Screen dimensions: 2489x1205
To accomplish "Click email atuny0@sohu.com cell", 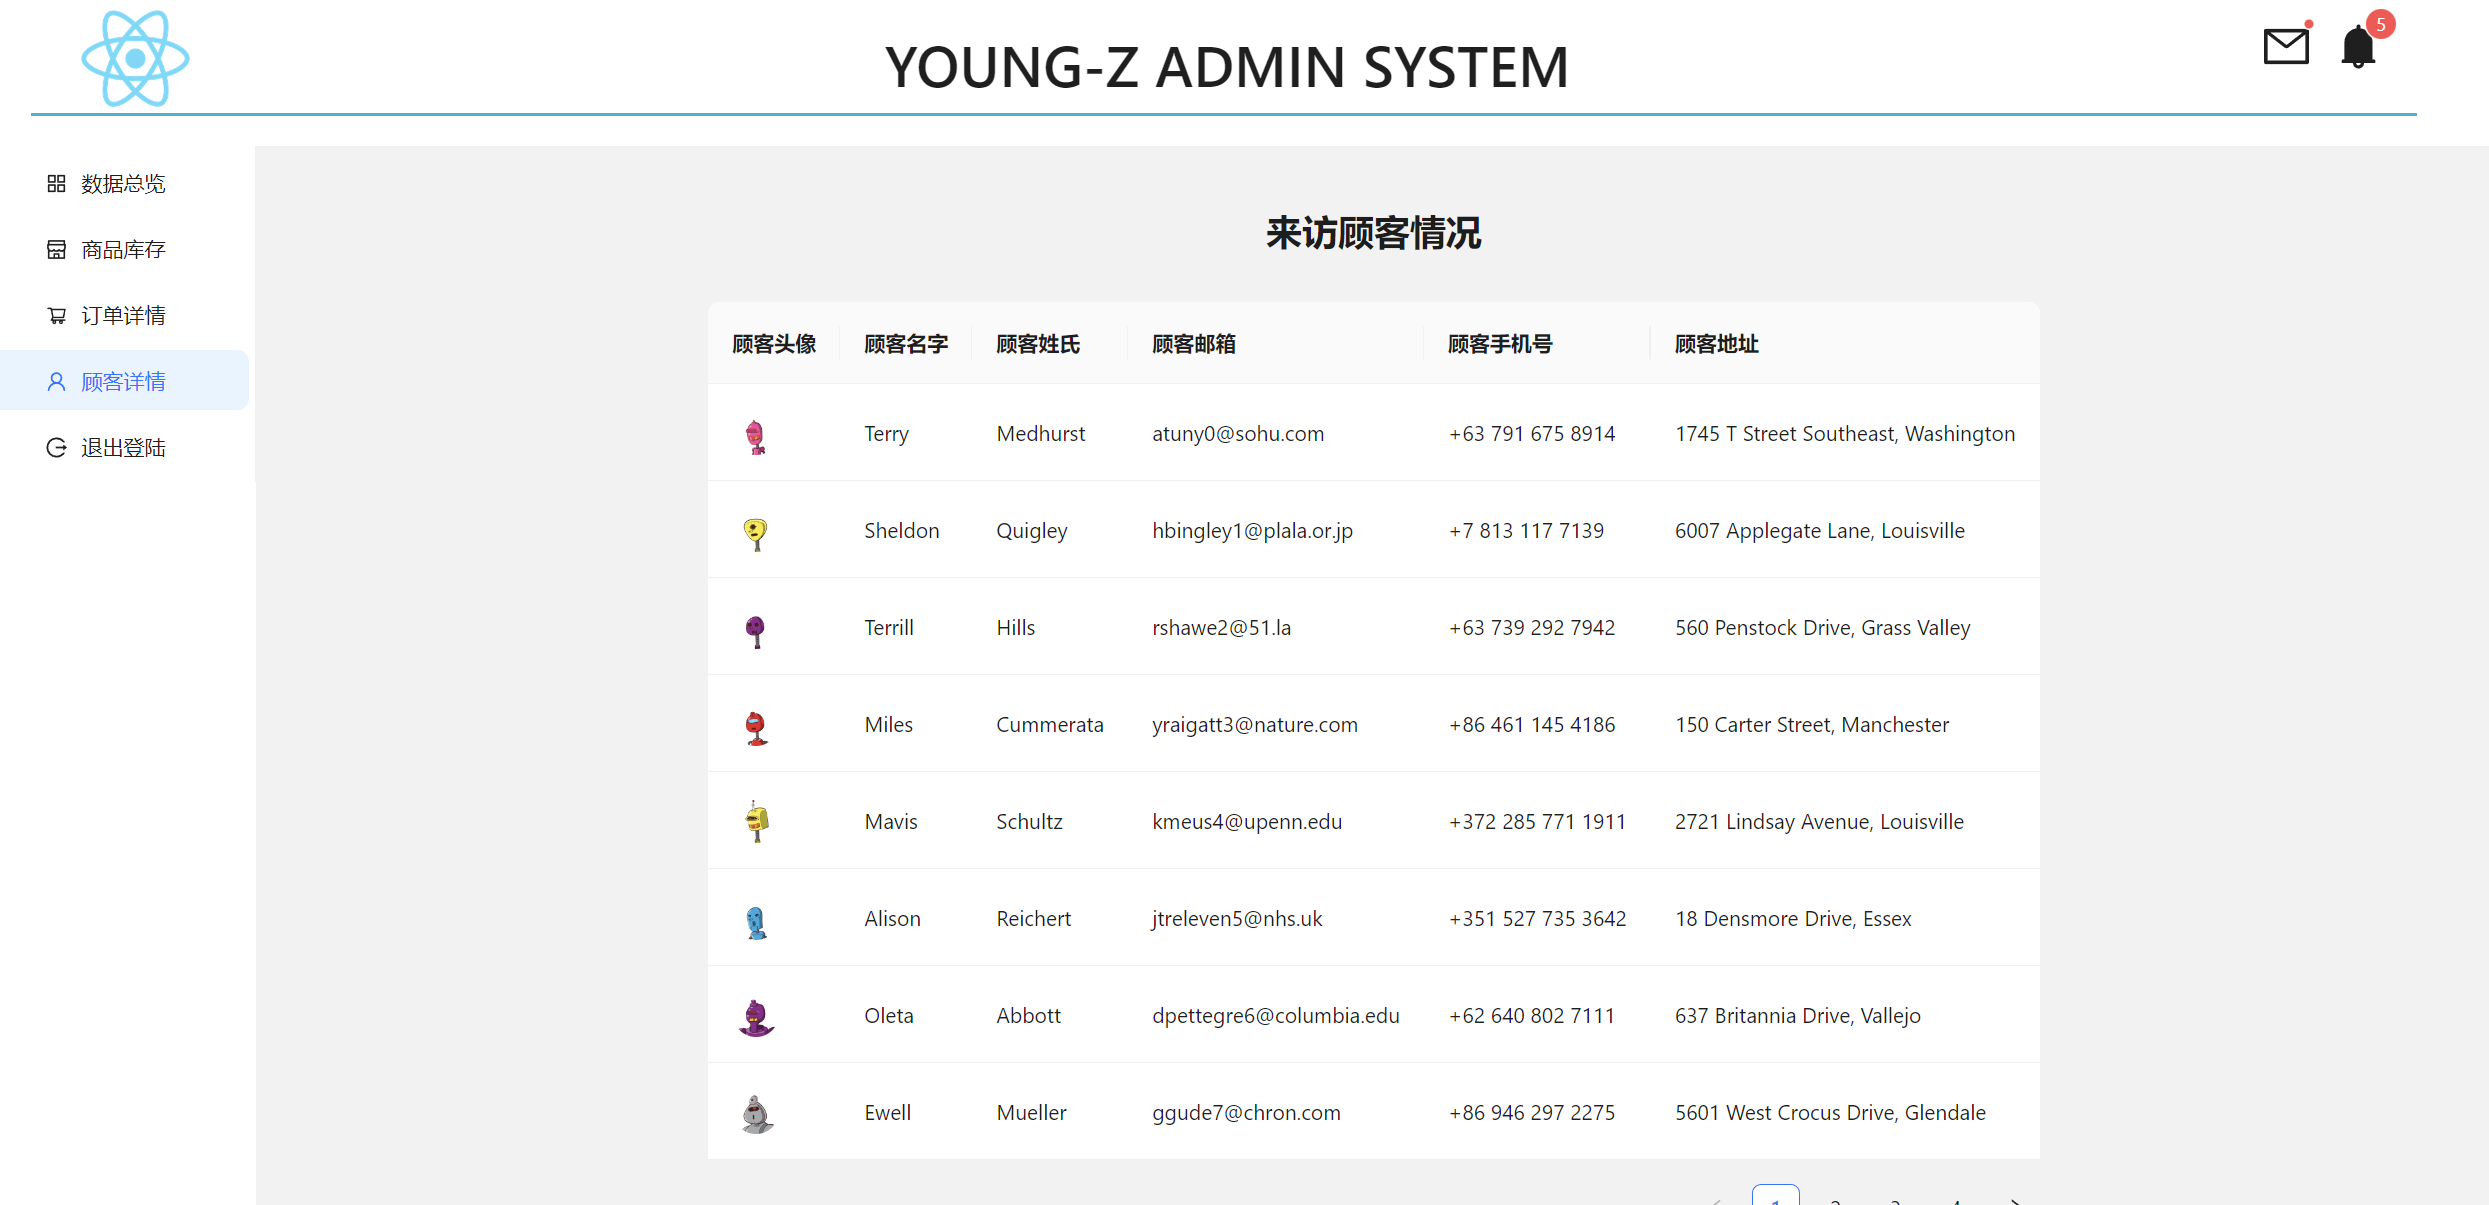I will (x=1238, y=434).
